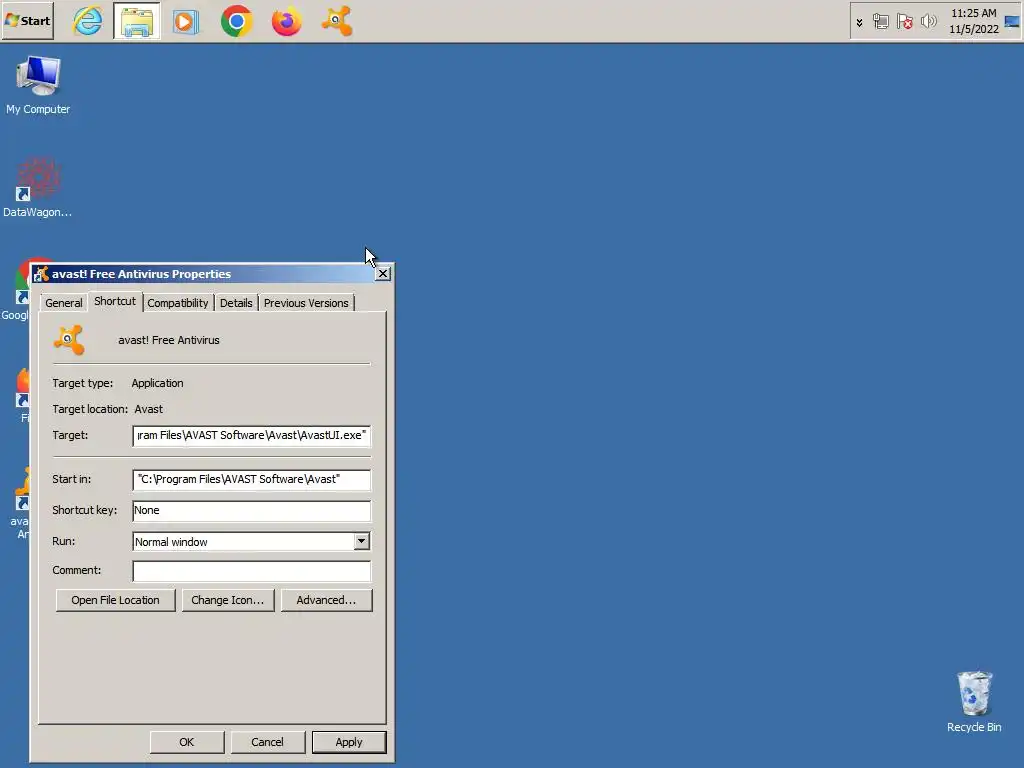Click the 'avast! Free Antivirus' name text
The image size is (1024, 768).
coord(168,340)
